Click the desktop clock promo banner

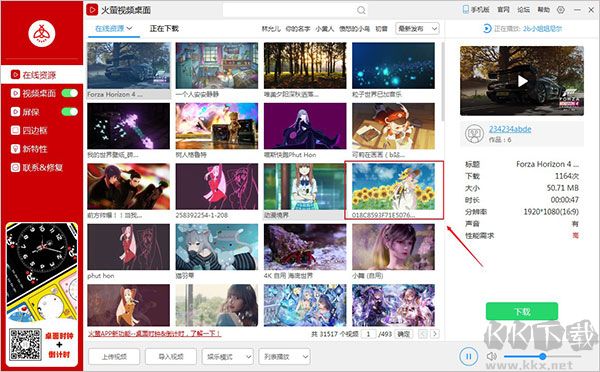point(42,294)
